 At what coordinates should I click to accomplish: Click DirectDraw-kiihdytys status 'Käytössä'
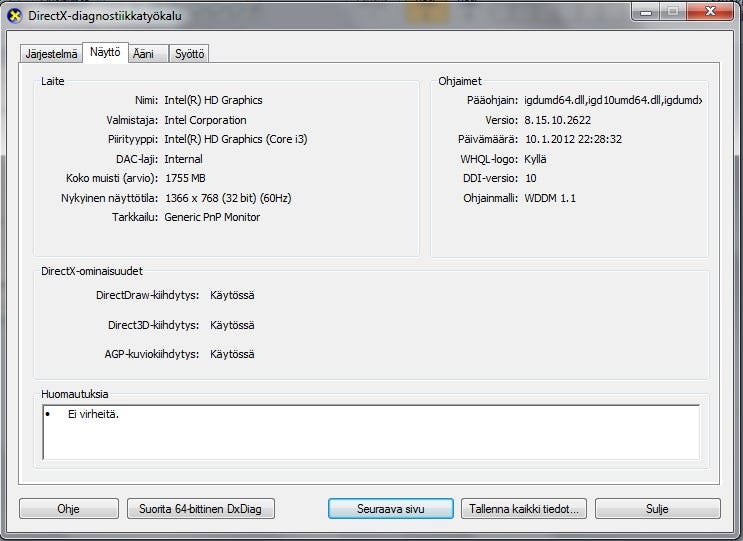232,295
